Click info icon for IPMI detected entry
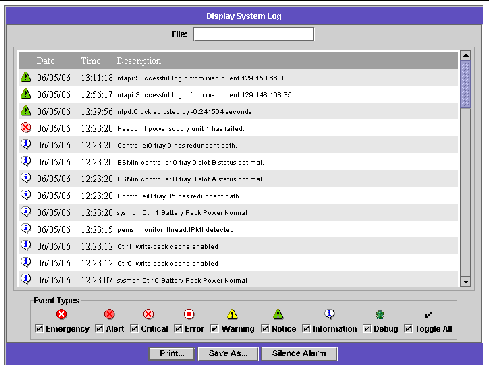This screenshot has width=489, height=370. click(x=26, y=229)
